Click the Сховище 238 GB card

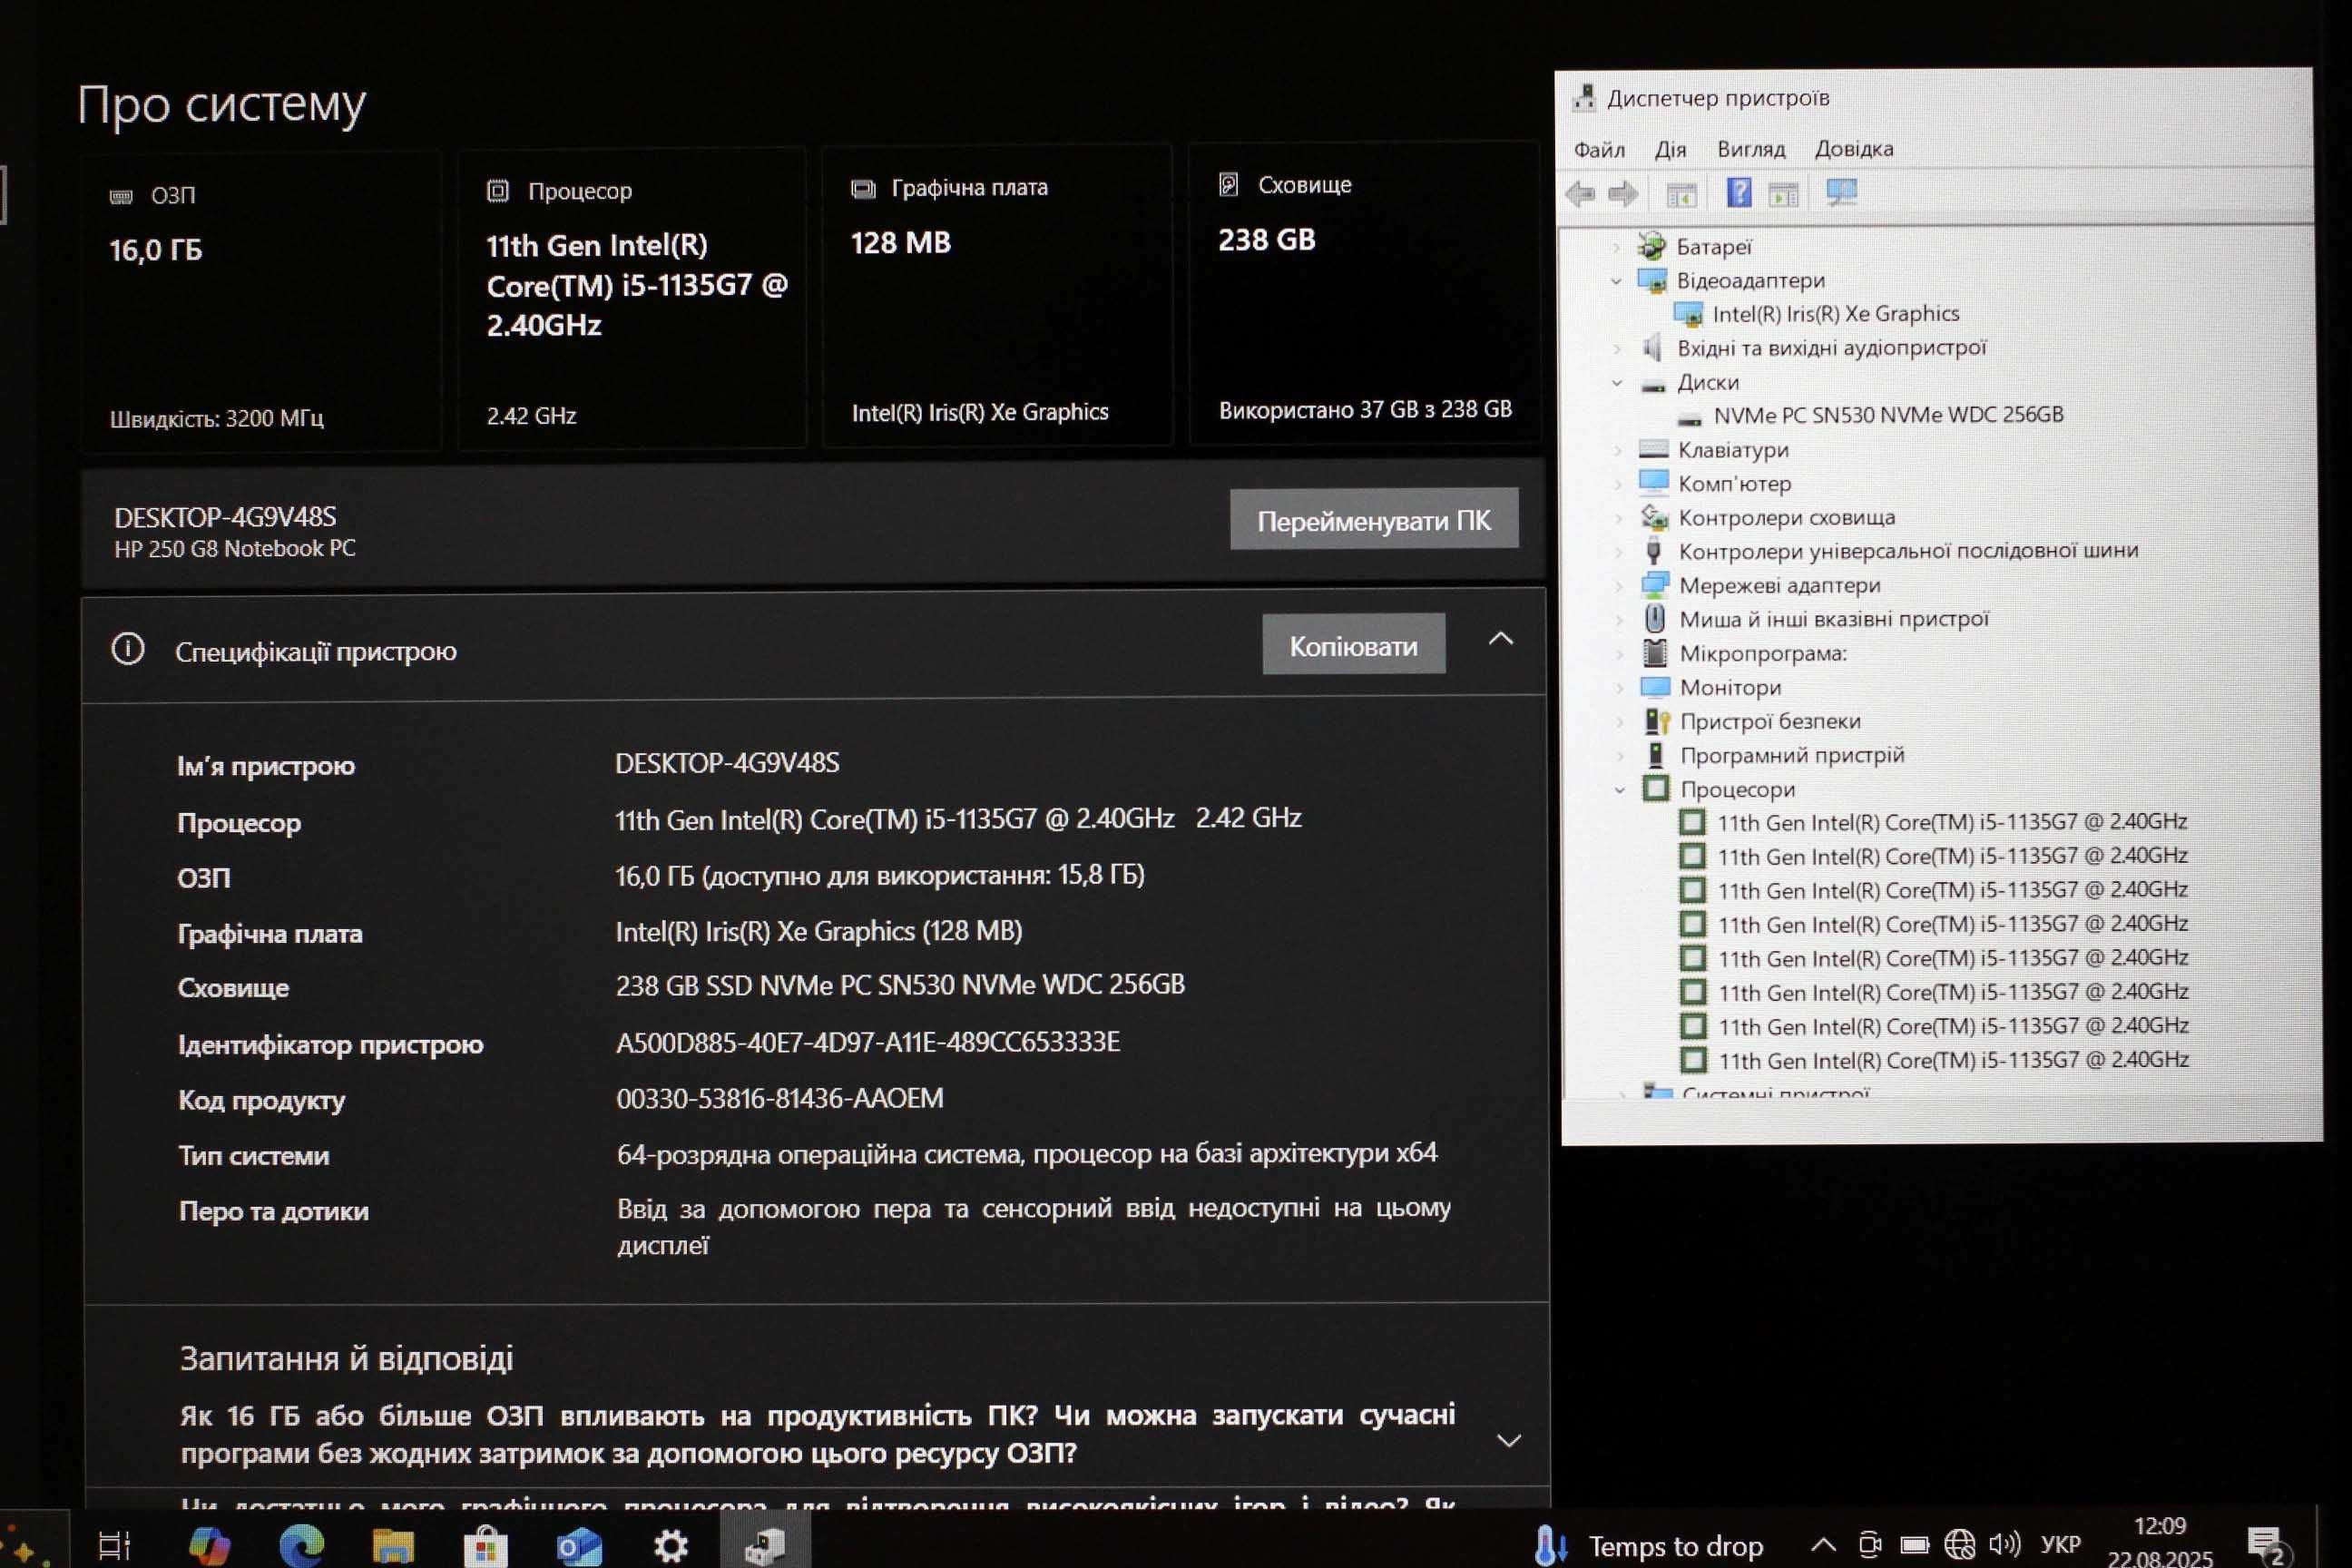coord(1364,293)
